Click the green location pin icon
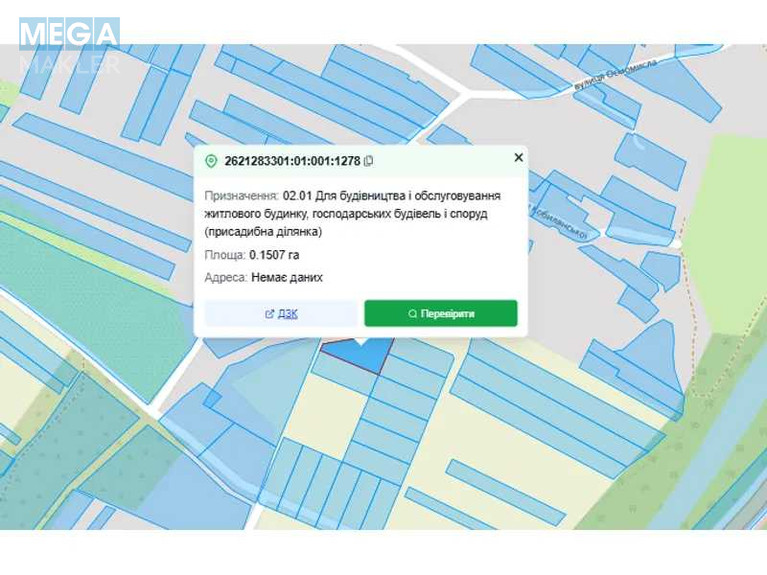This screenshot has height=575, width=767. [211, 161]
